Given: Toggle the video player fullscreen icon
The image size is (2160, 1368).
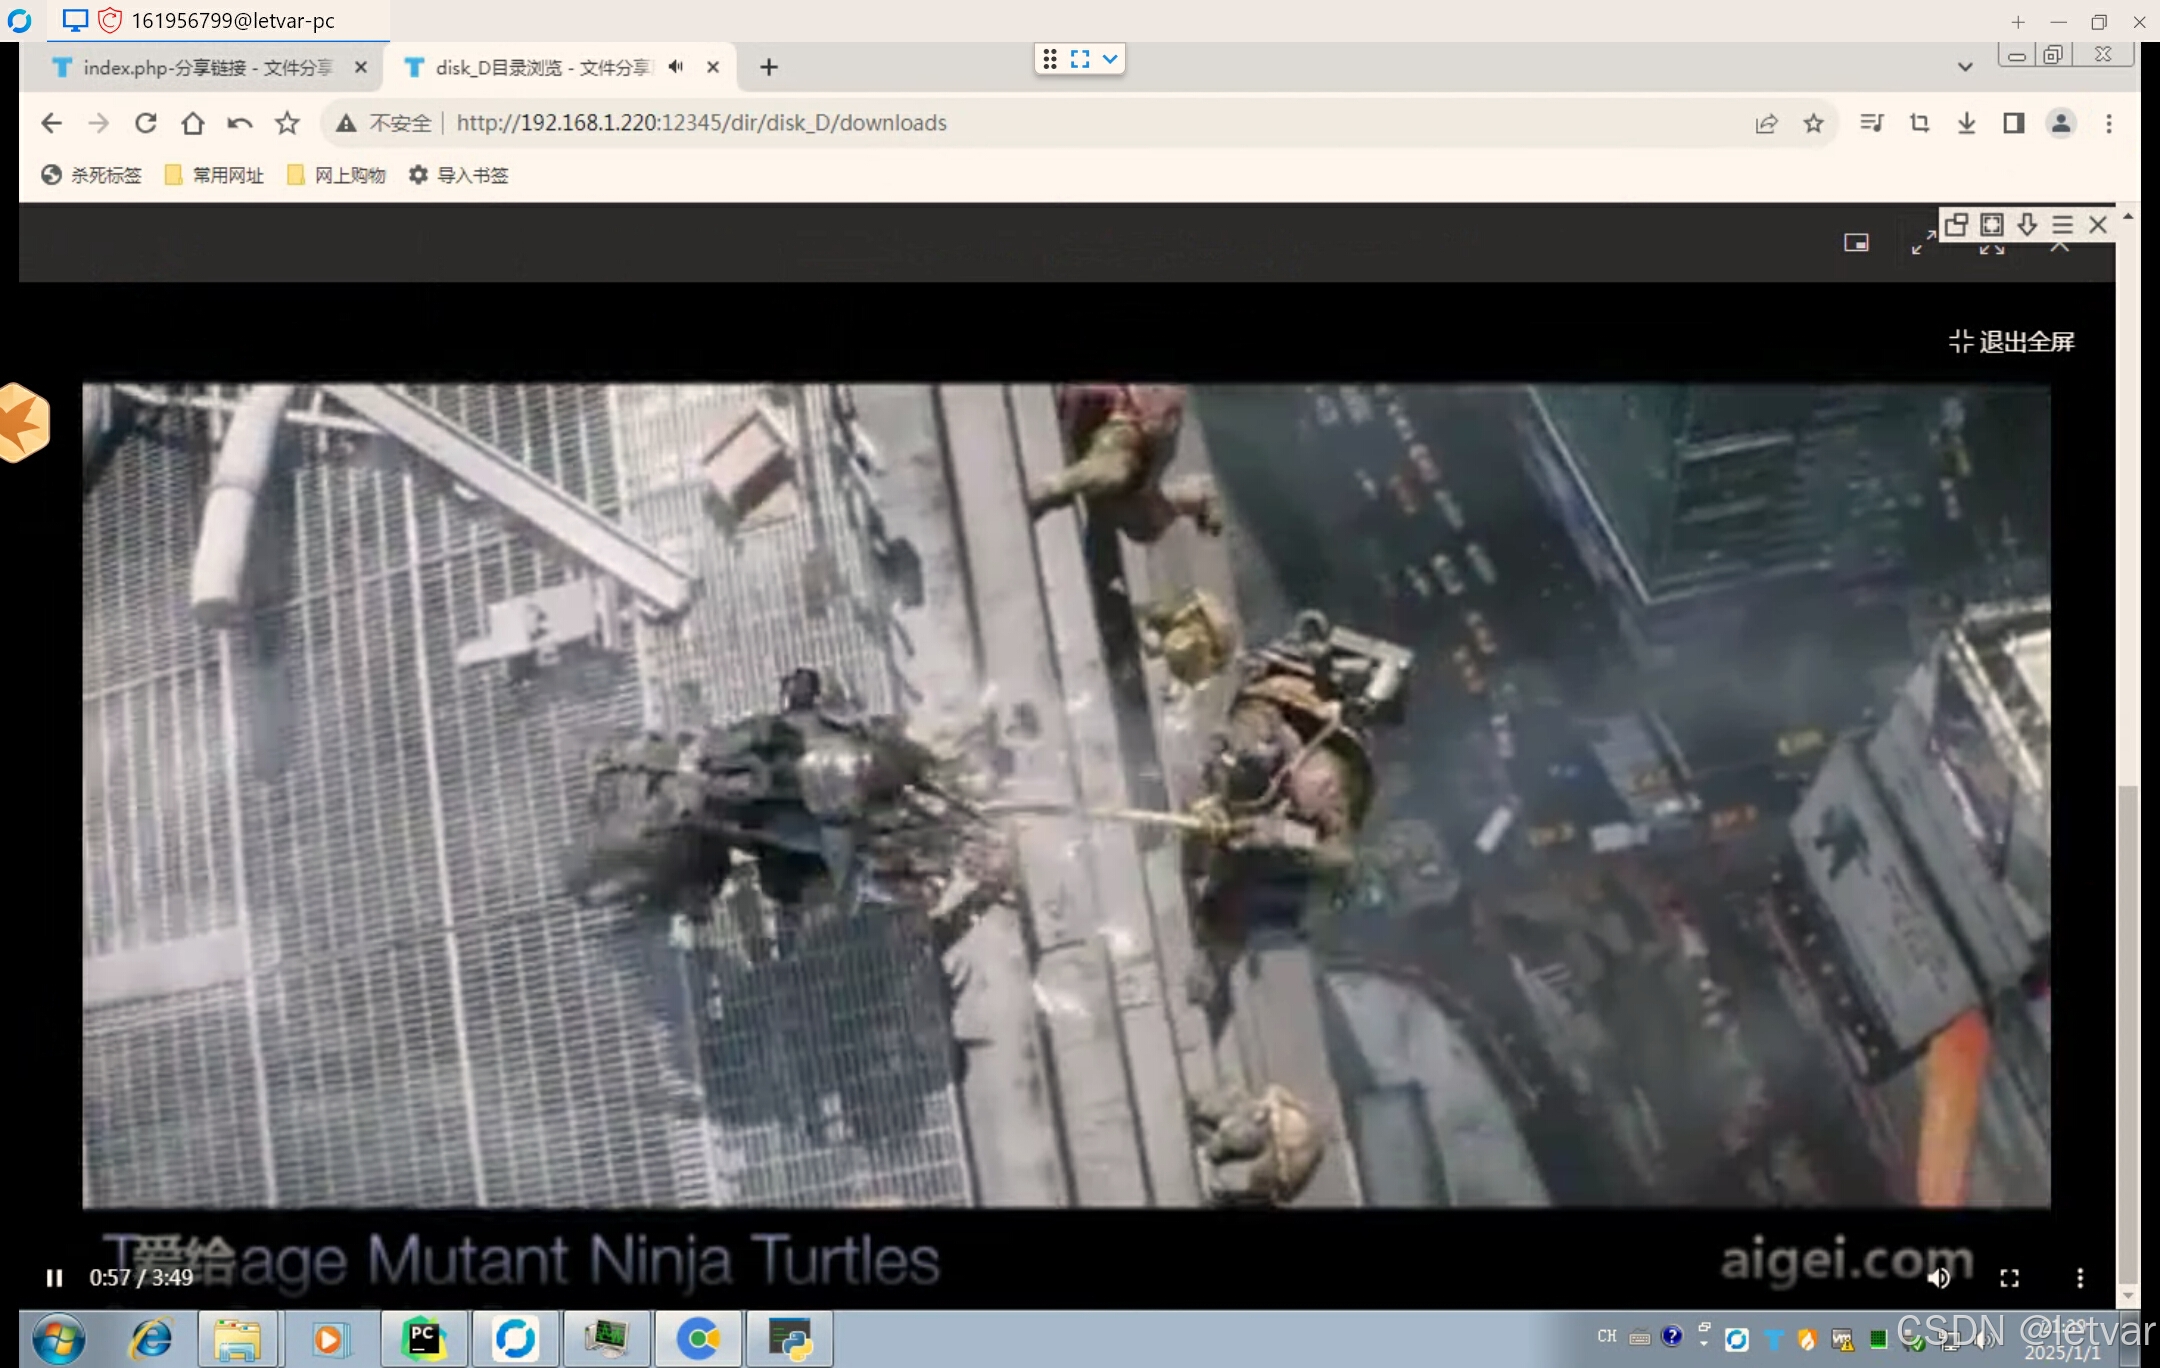Looking at the screenshot, I should click(x=2009, y=1278).
